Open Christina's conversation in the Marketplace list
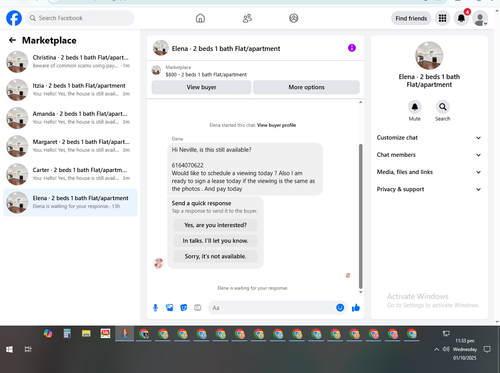The height and width of the screenshot is (373, 500). coord(70,62)
